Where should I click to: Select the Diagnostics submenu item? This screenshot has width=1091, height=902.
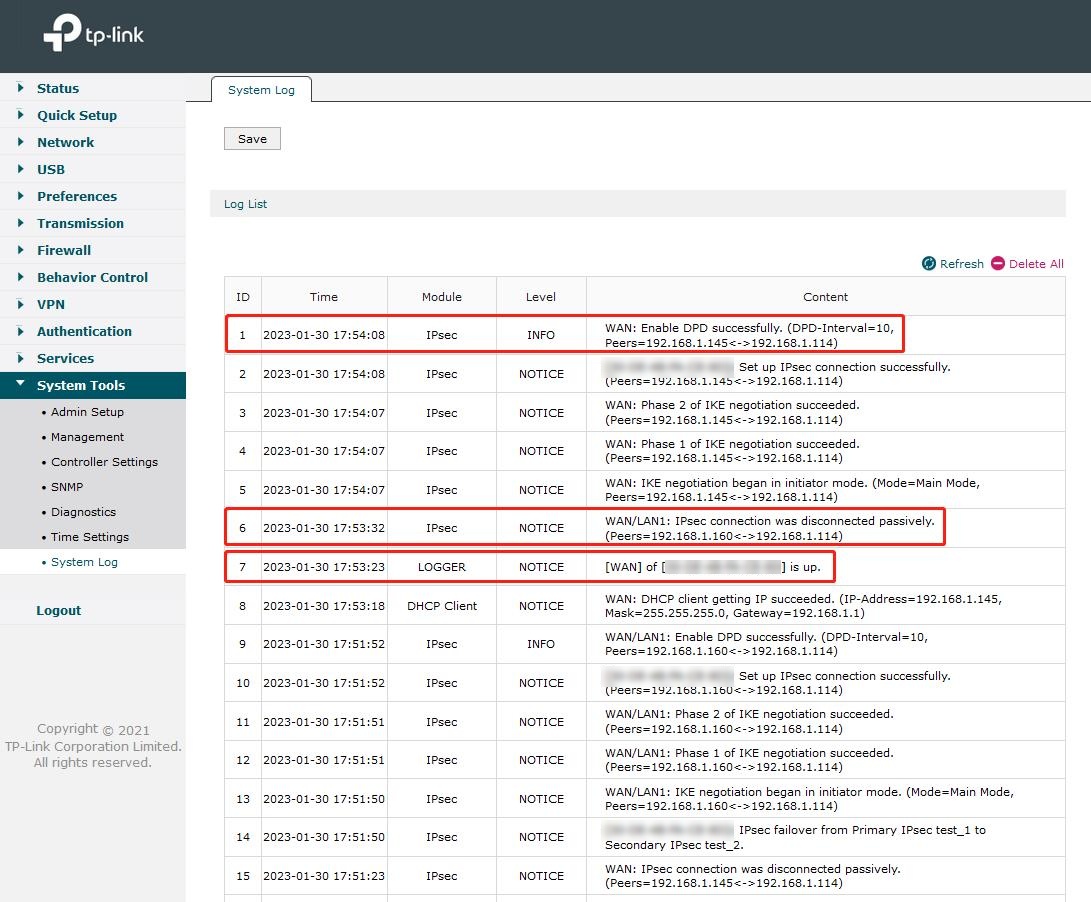[x=83, y=512]
